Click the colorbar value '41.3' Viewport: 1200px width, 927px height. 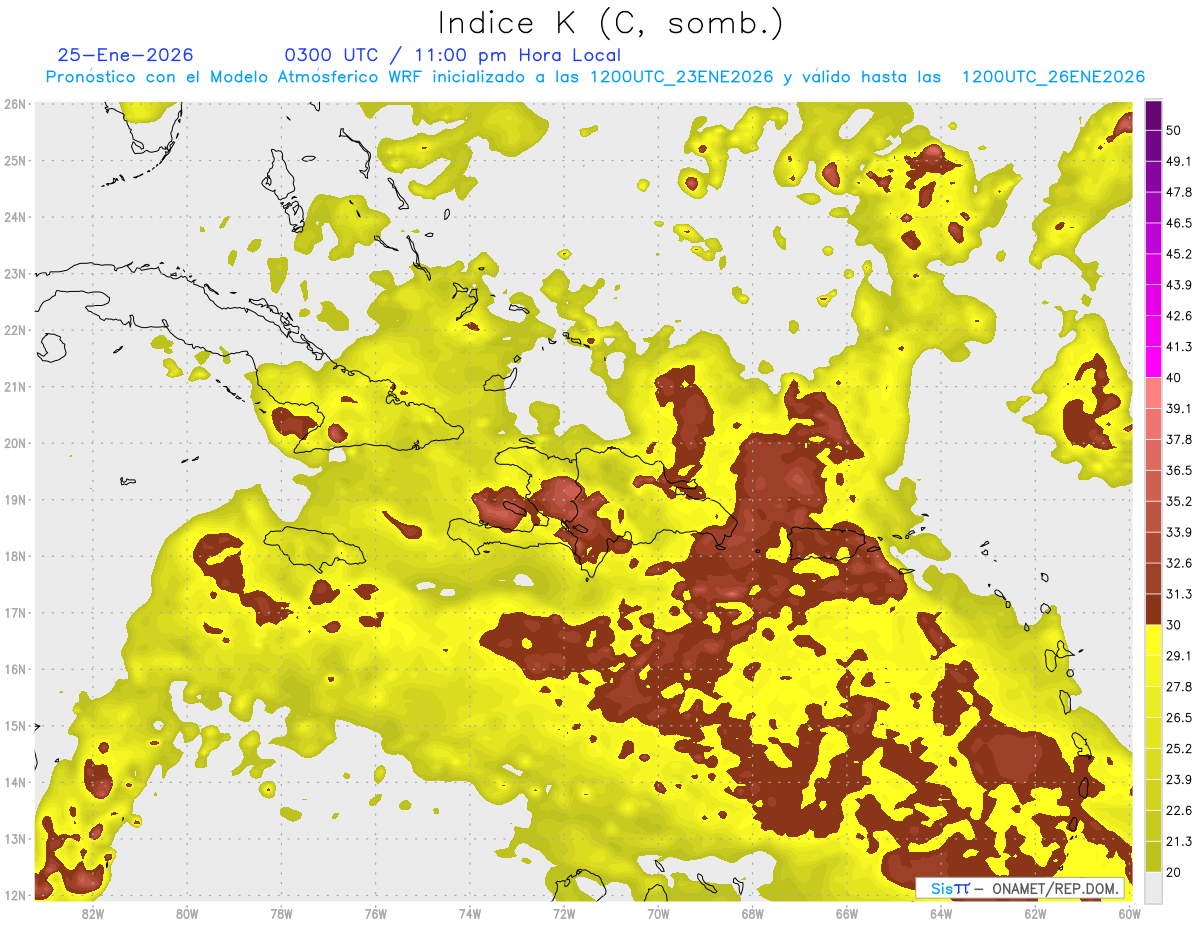[1178, 347]
